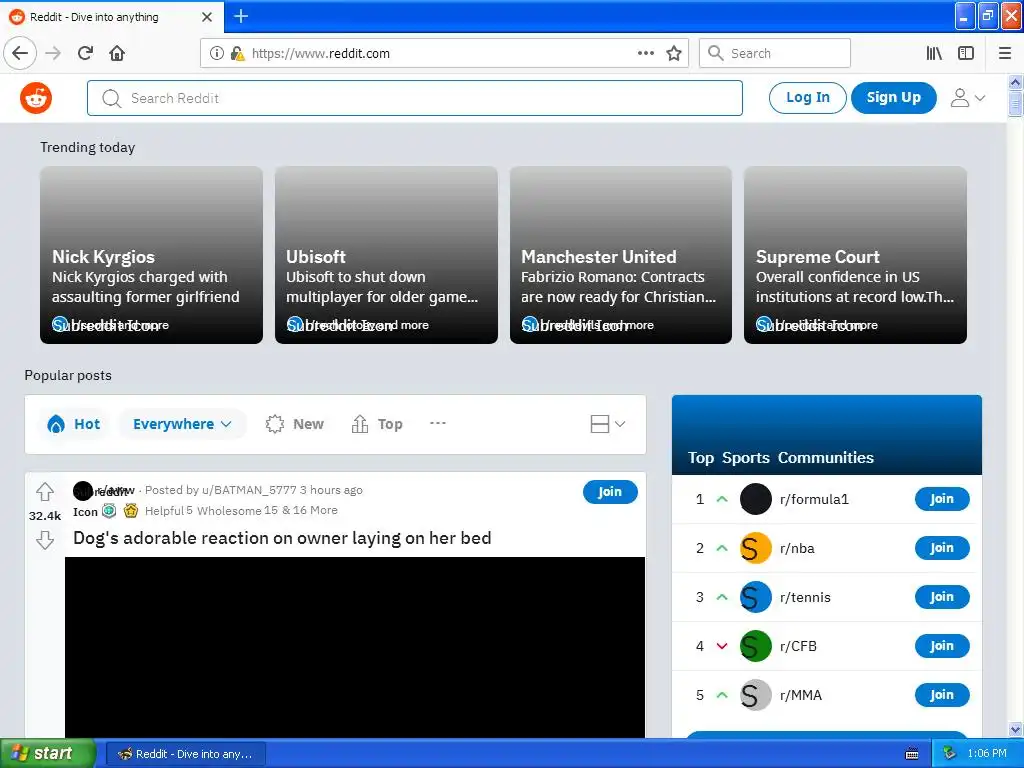Image resolution: width=1024 pixels, height=768 pixels.
Task: Play the dog post video thumbnail
Action: coord(355,647)
